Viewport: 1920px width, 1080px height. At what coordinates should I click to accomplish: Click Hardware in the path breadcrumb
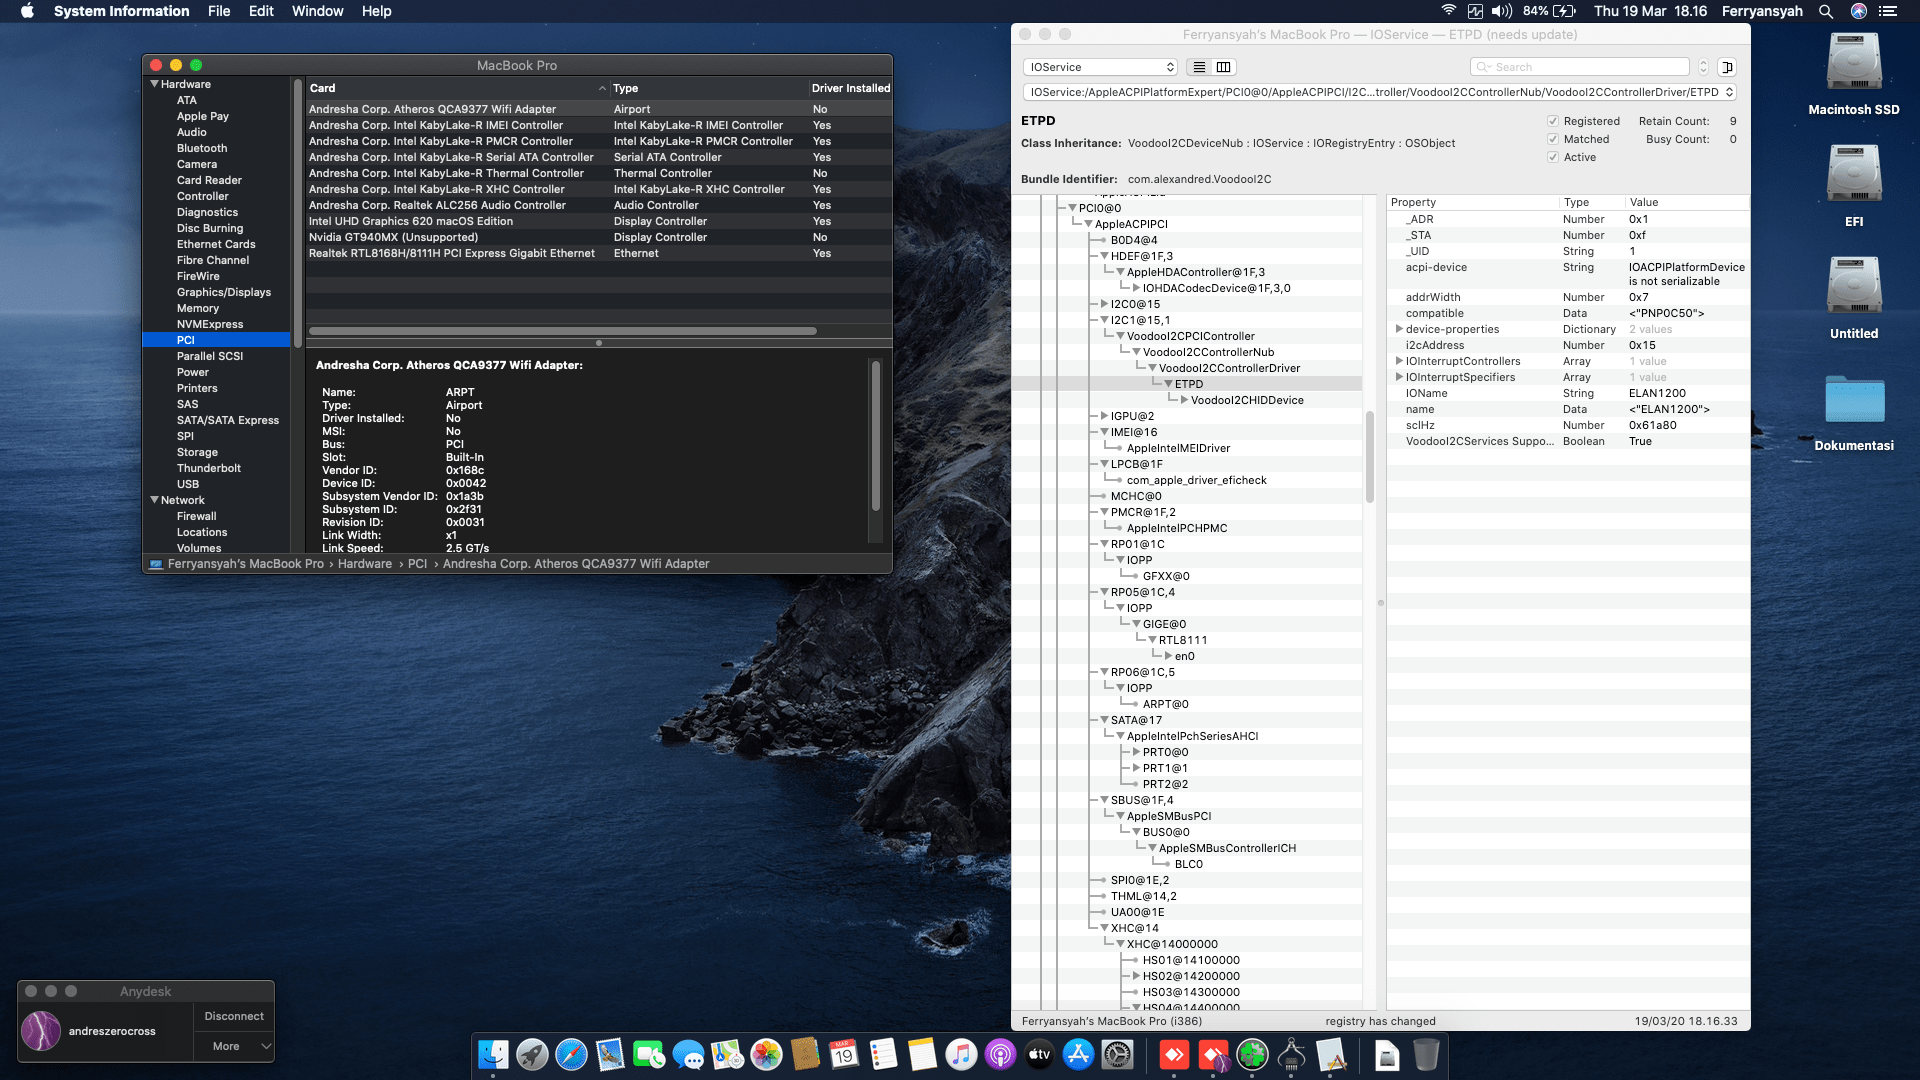[x=365, y=564]
